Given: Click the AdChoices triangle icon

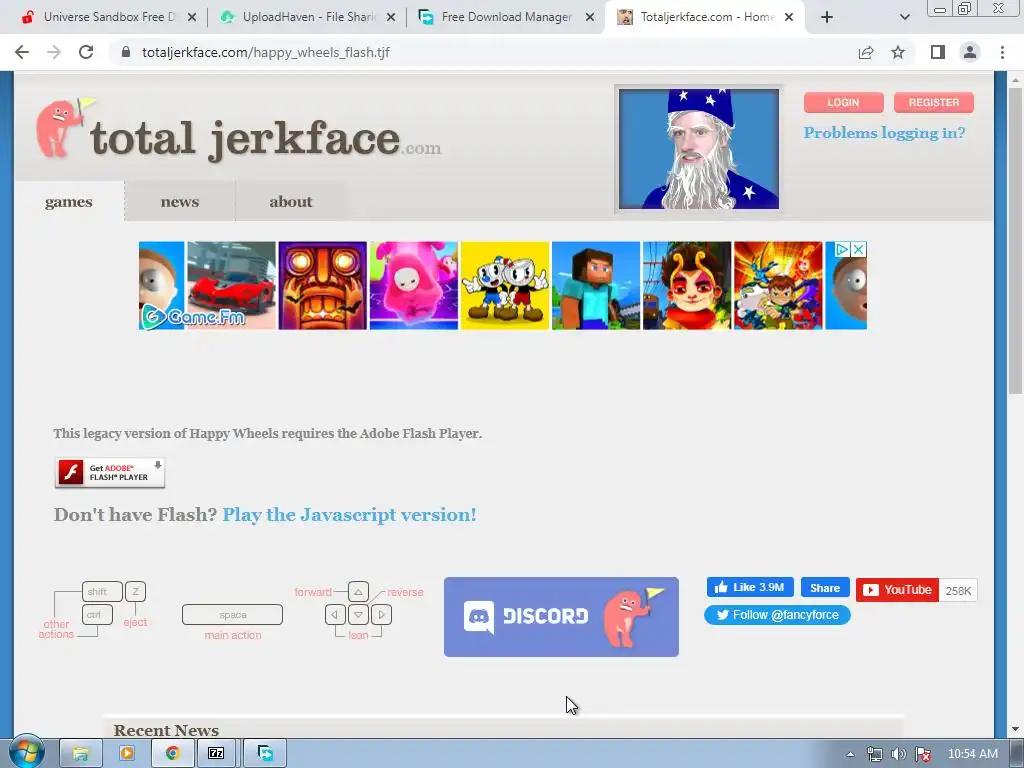Looking at the screenshot, I should coord(842,249).
